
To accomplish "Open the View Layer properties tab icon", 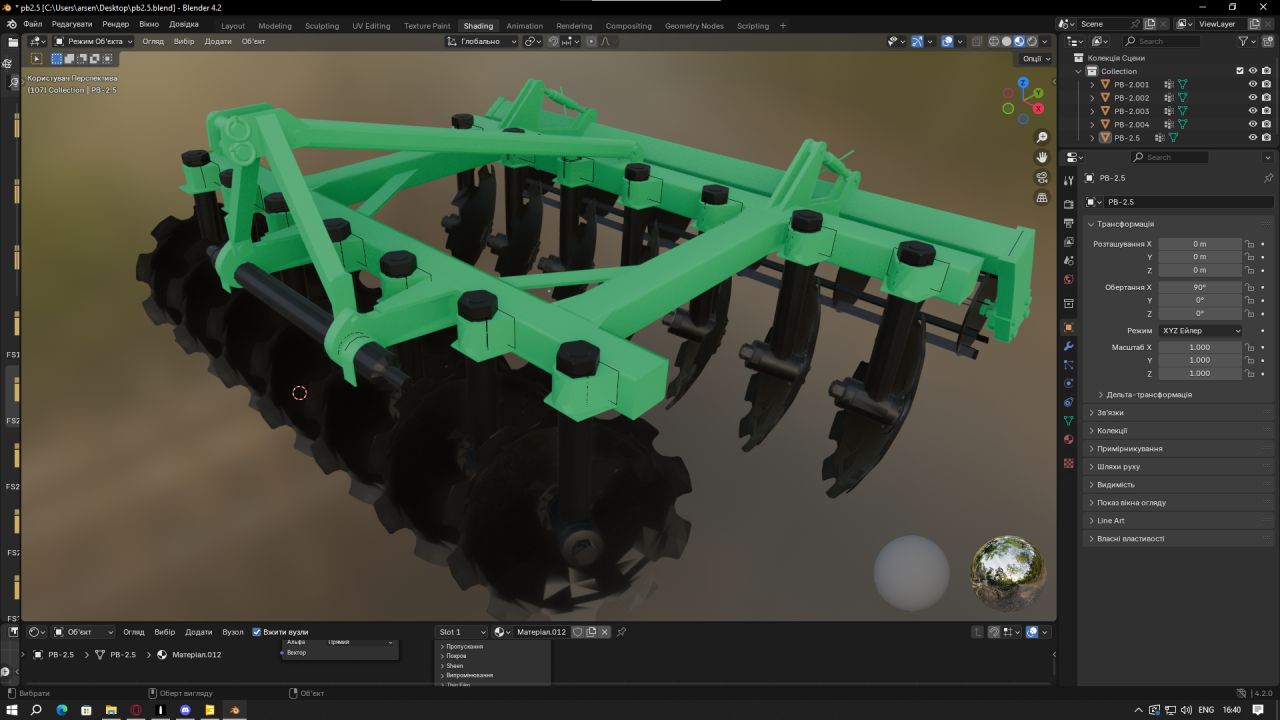I will [x=1068, y=242].
